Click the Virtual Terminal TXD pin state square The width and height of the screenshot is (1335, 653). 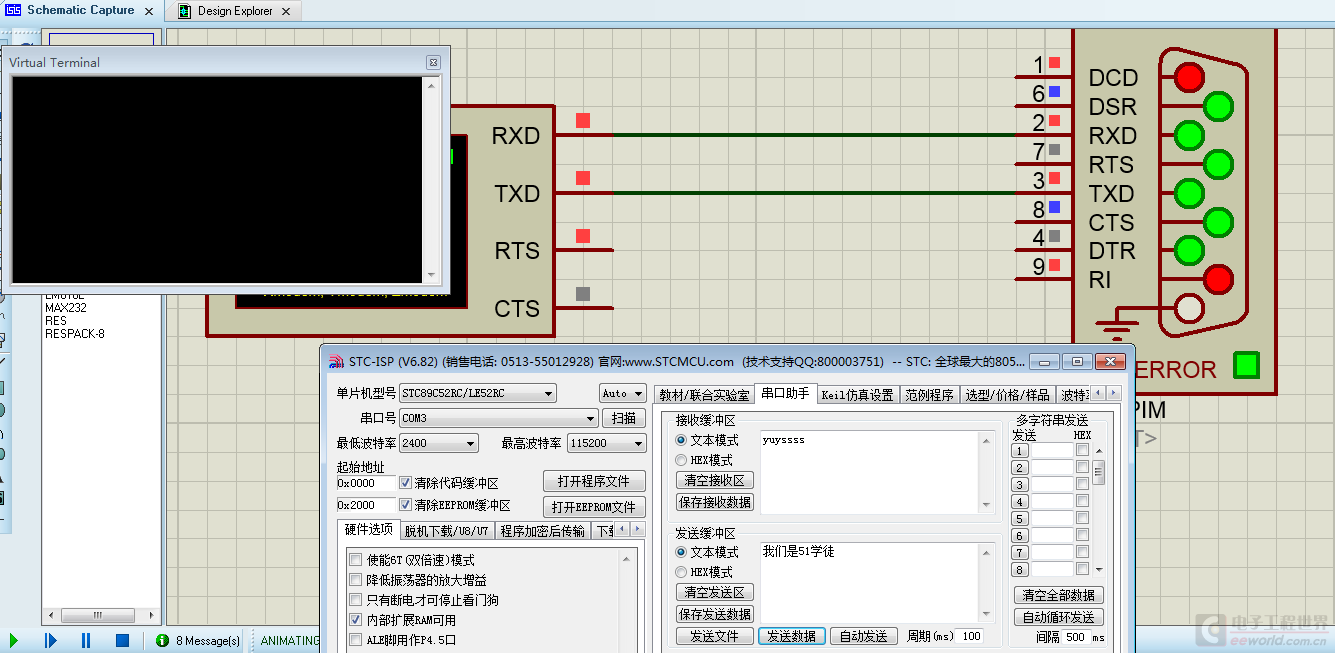point(583,178)
